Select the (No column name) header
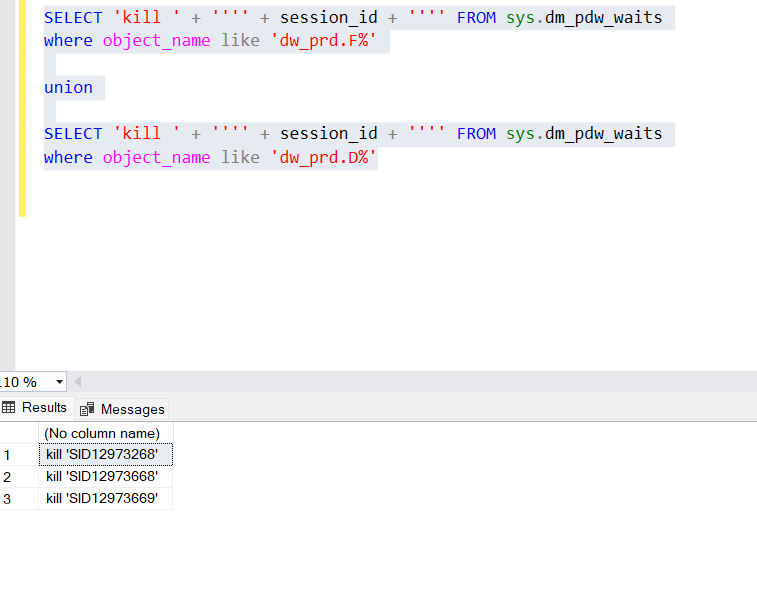Viewport: 757px width, 601px height. [105, 433]
